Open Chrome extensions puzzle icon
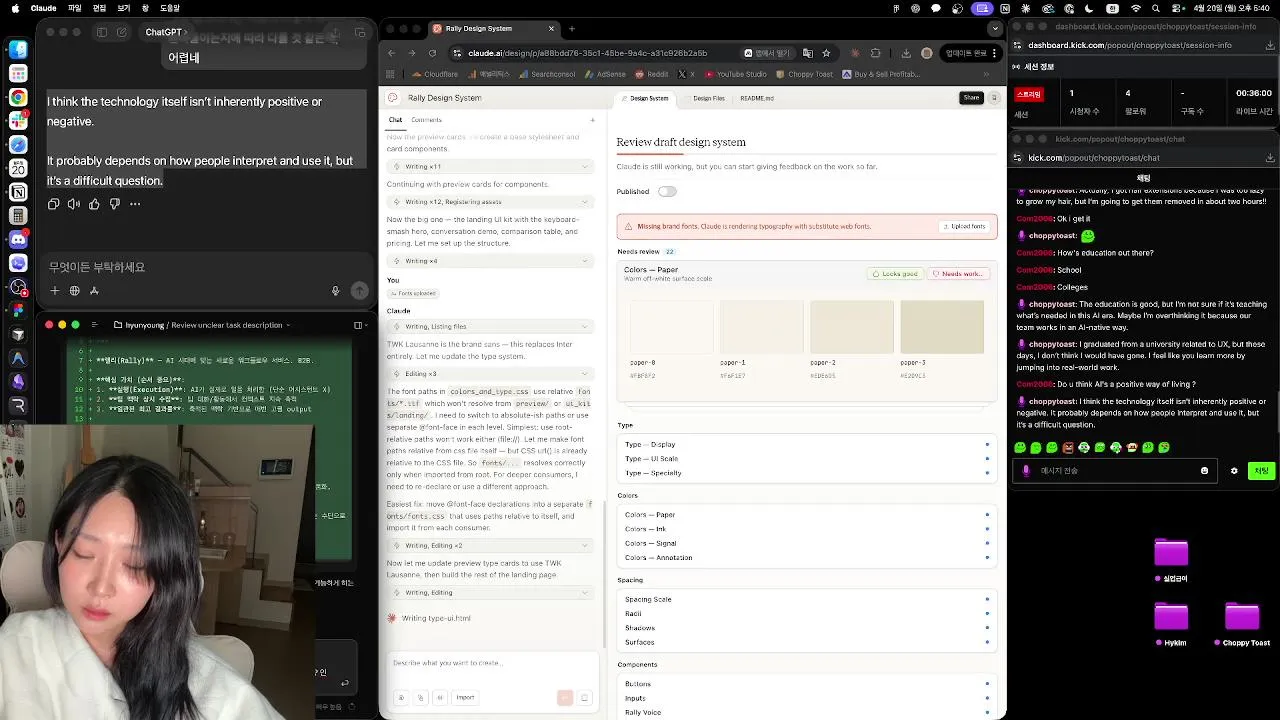1280x720 pixels. click(x=876, y=53)
